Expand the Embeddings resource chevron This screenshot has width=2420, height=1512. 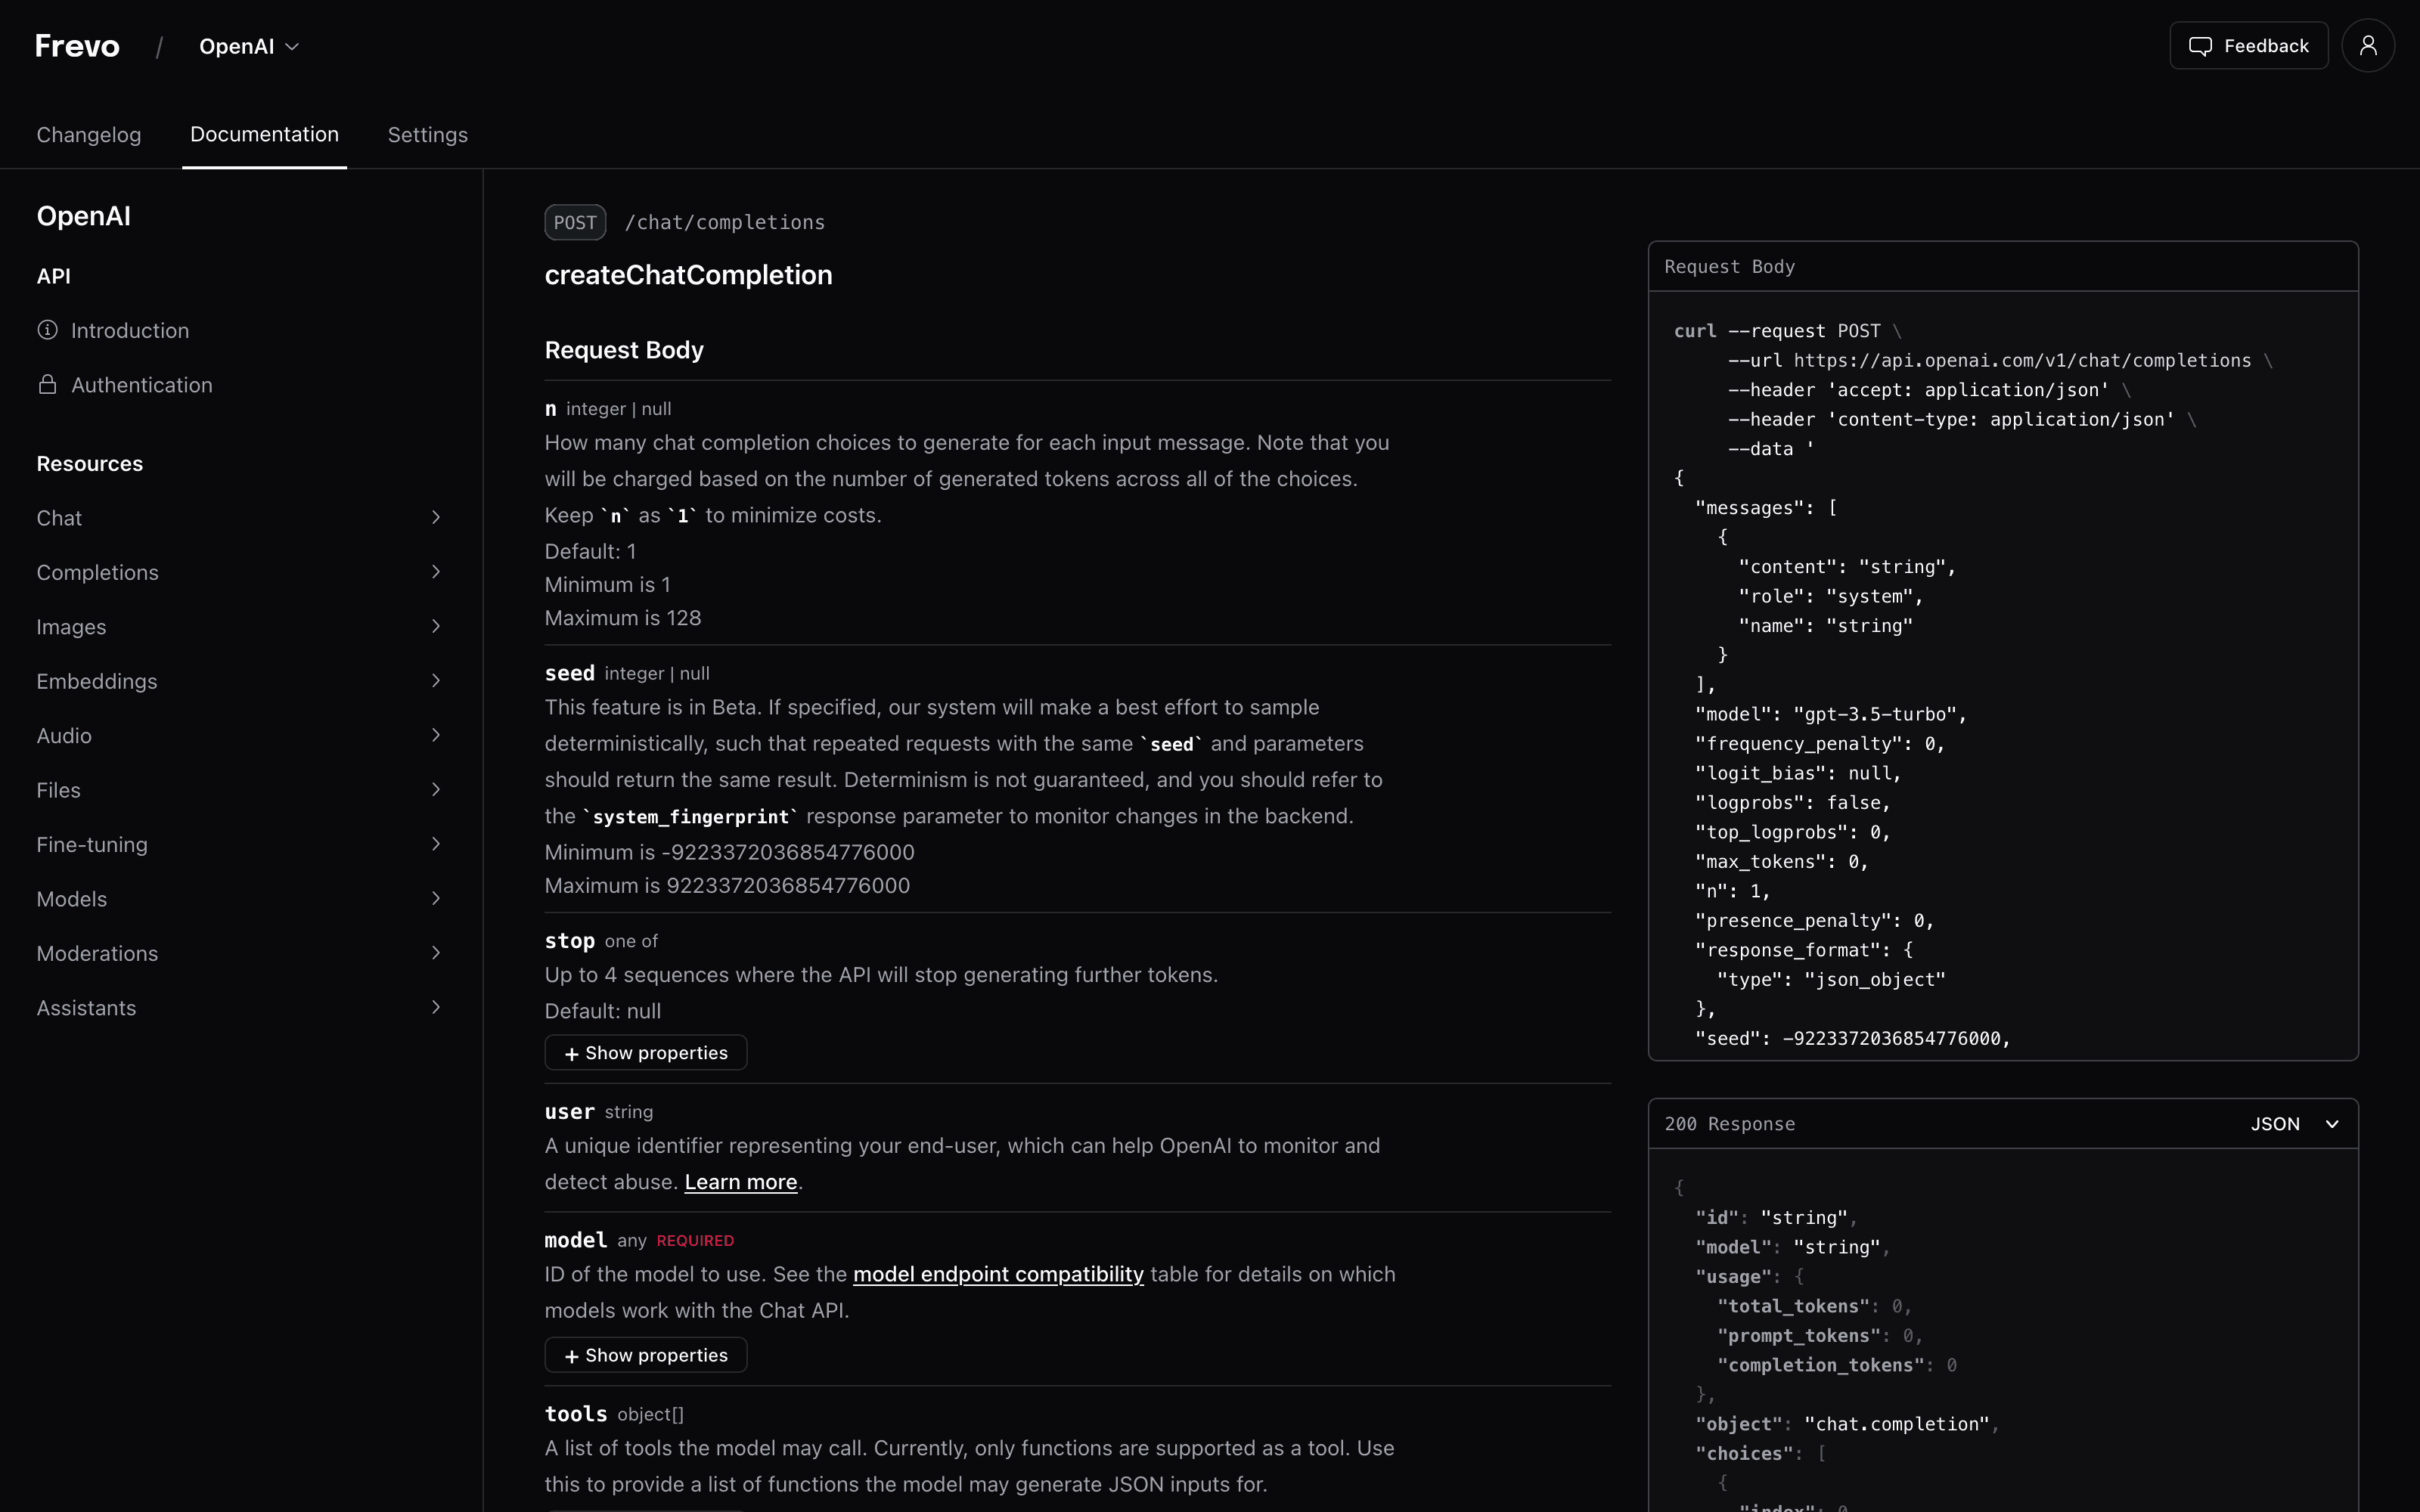pos(436,681)
